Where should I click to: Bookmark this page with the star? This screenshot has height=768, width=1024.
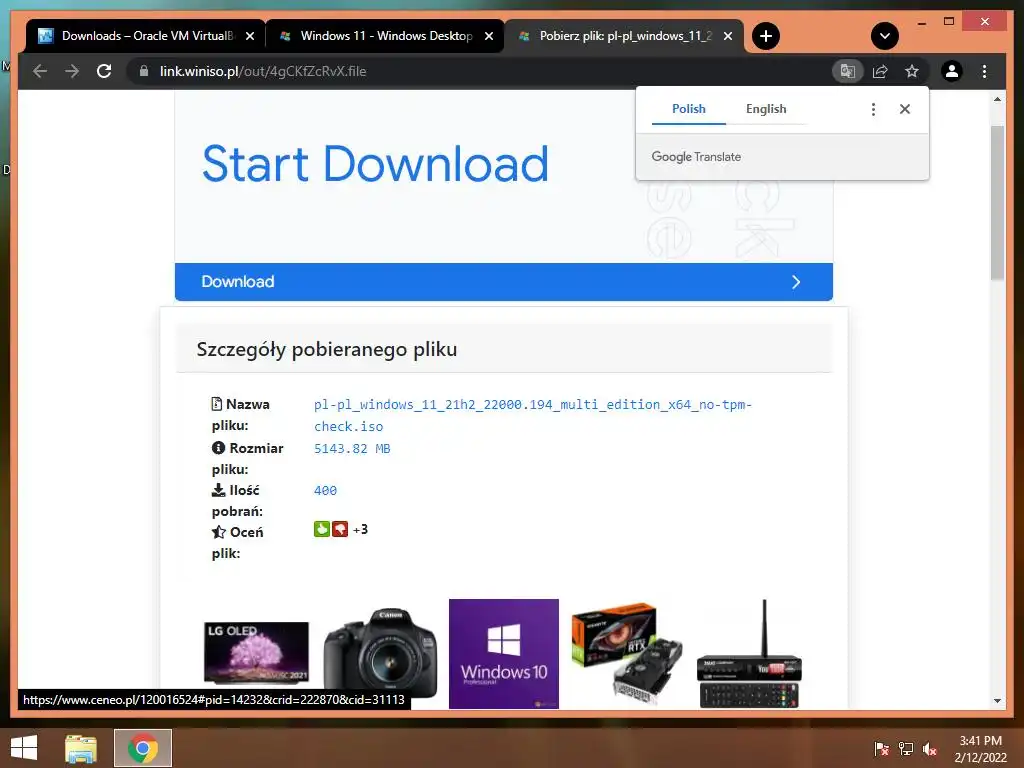pos(912,71)
